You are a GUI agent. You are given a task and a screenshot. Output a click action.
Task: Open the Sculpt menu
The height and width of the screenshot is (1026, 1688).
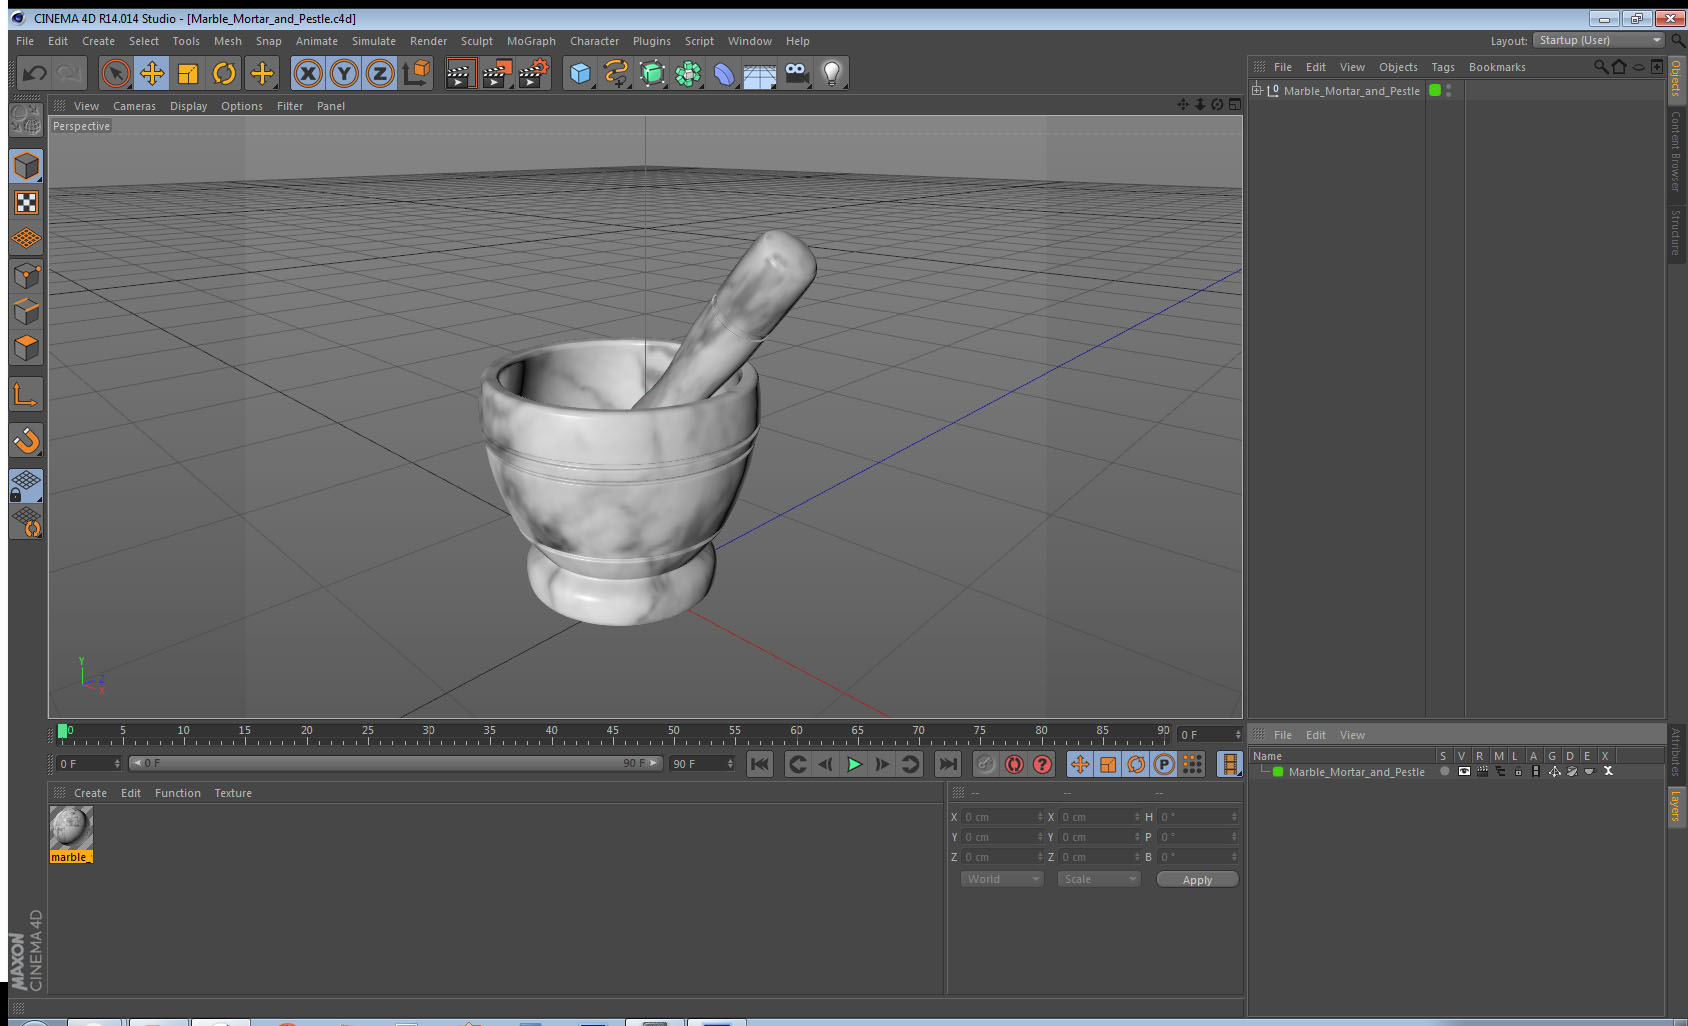pos(477,41)
